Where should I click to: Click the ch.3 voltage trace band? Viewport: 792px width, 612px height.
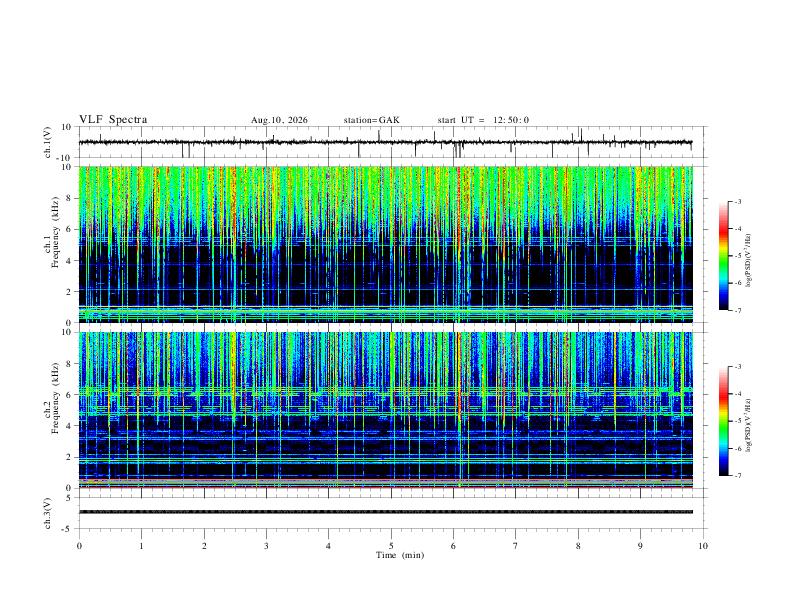click(385, 512)
